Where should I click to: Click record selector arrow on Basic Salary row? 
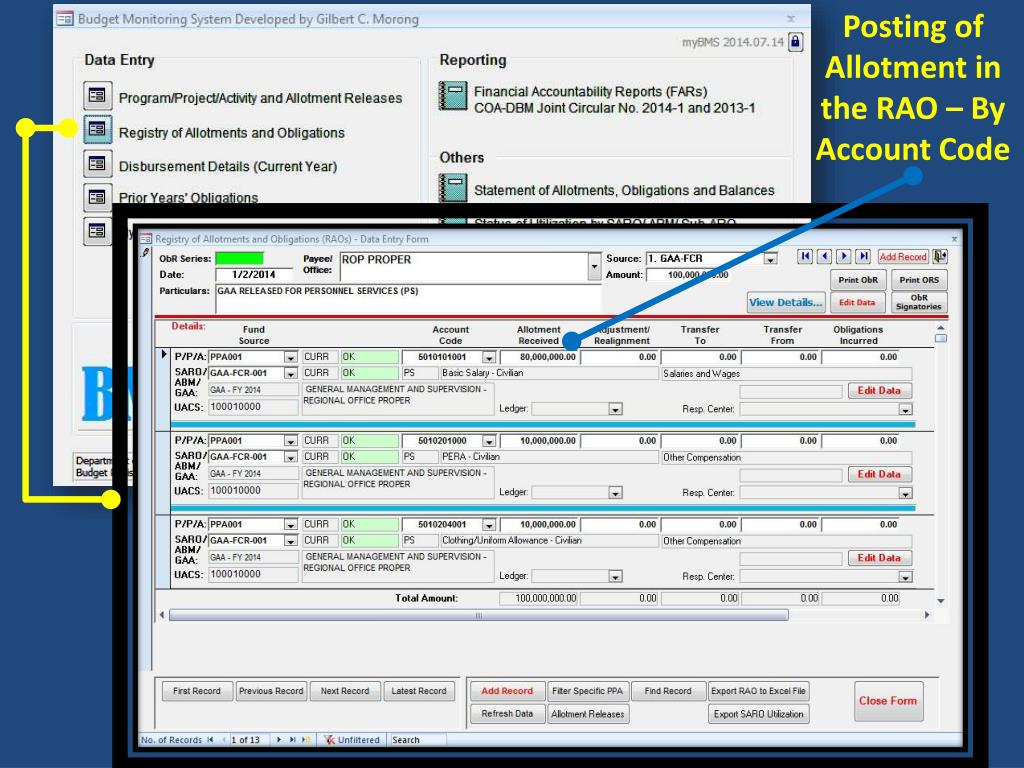163,355
